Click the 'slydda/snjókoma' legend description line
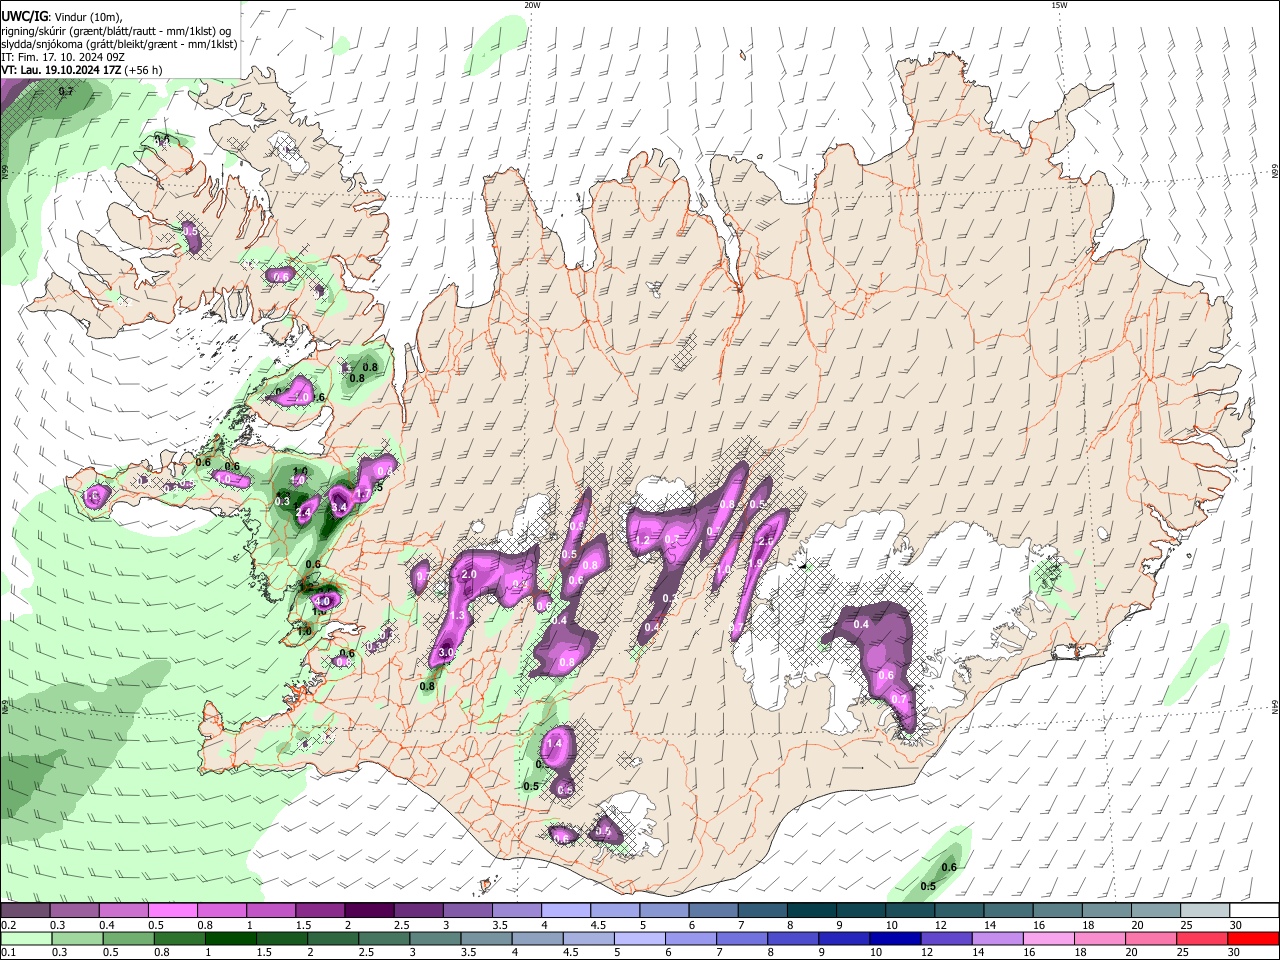Image resolution: width=1280 pixels, height=960 pixels. click(119, 44)
